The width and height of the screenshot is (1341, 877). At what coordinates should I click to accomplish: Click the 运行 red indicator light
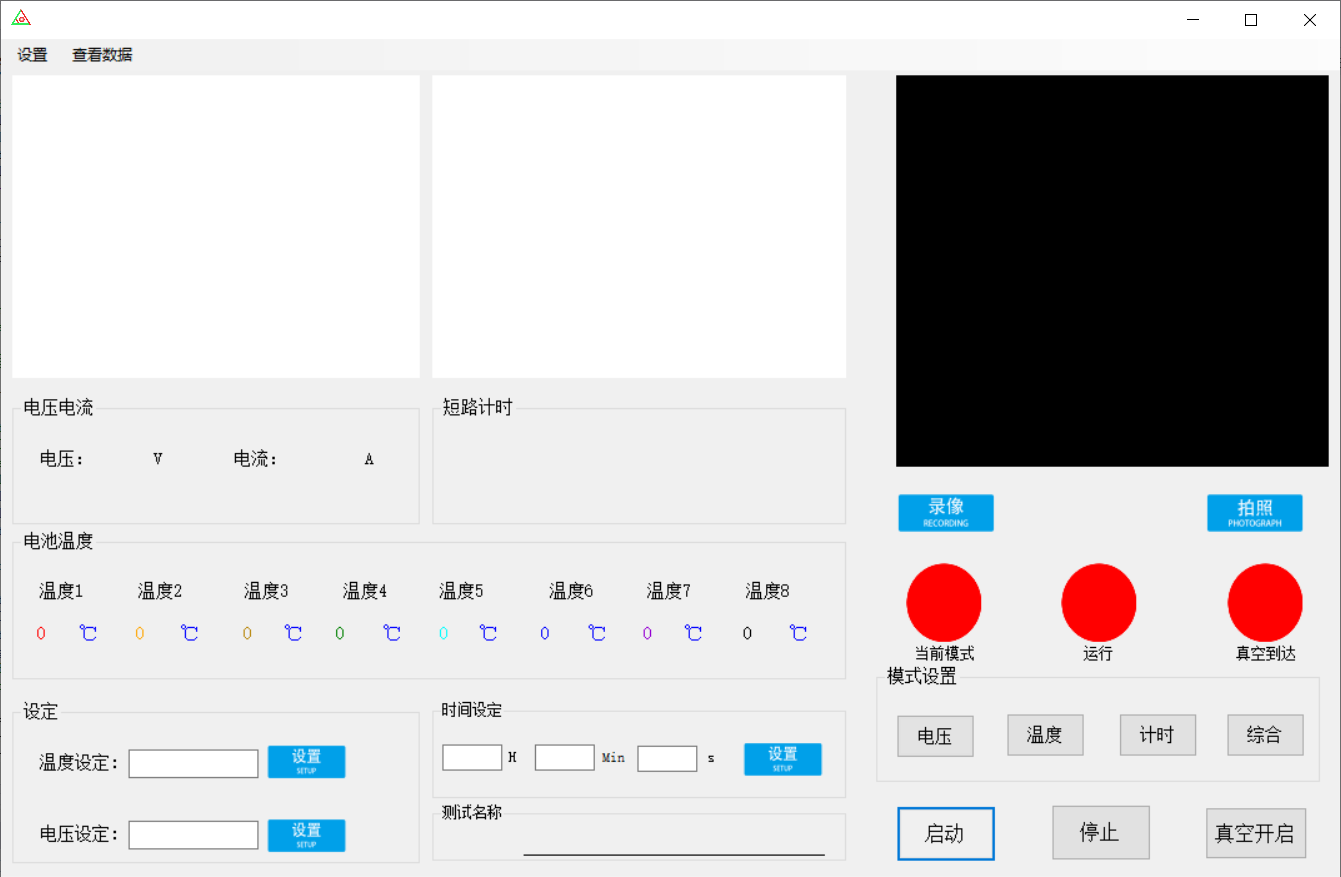click(1098, 602)
